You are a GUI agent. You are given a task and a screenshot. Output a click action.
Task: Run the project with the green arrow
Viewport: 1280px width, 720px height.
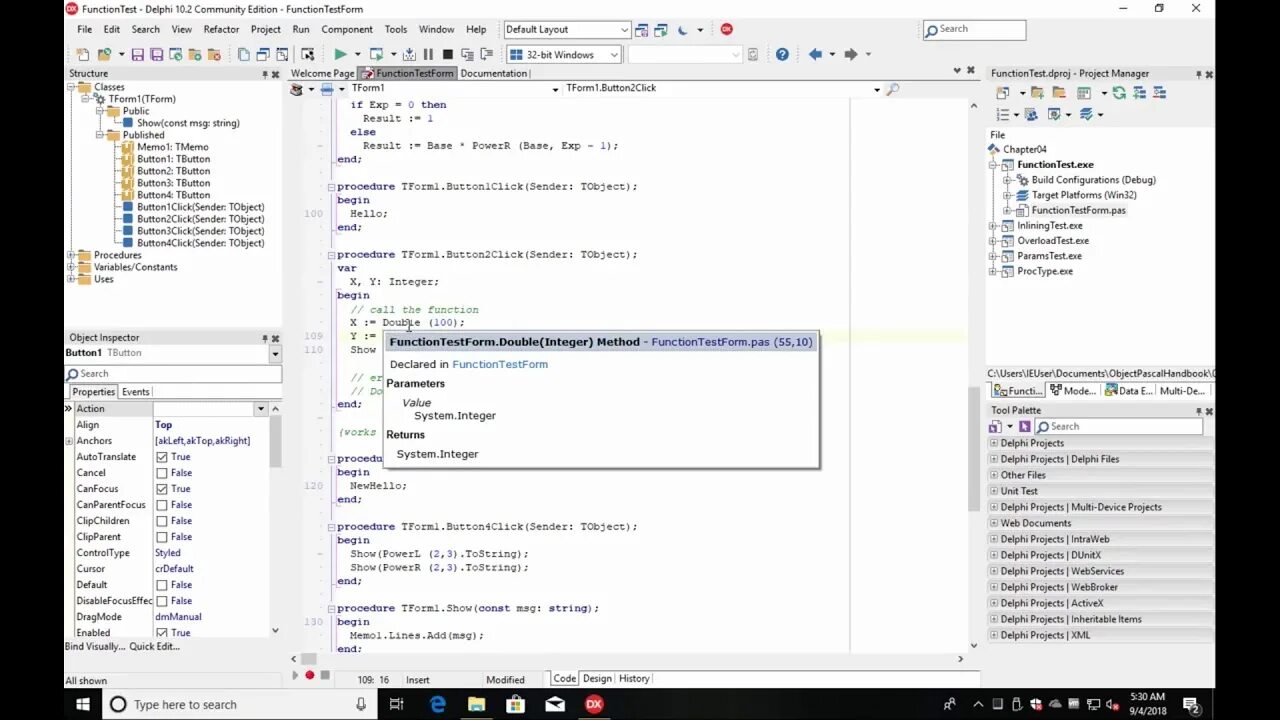tap(340, 54)
